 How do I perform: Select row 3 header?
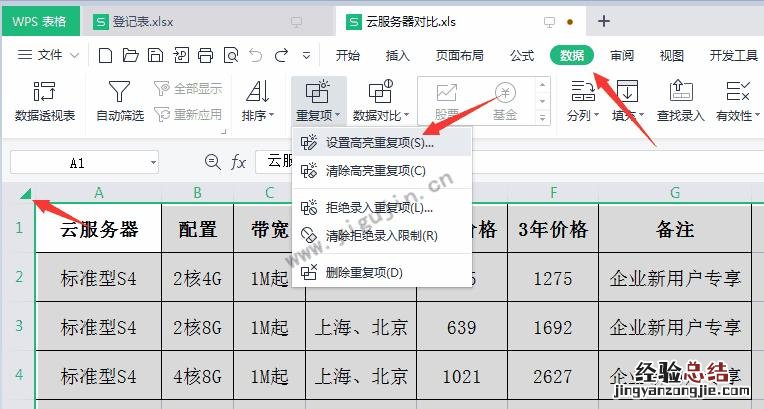point(19,326)
